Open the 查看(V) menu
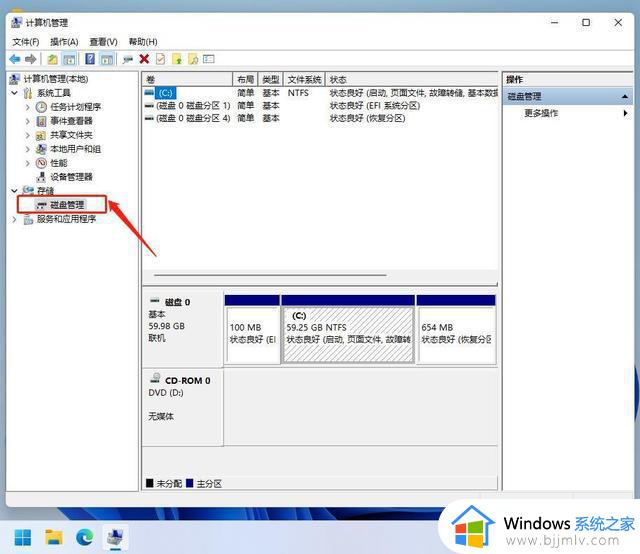The height and width of the screenshot is (554, 640). (103, 42)
